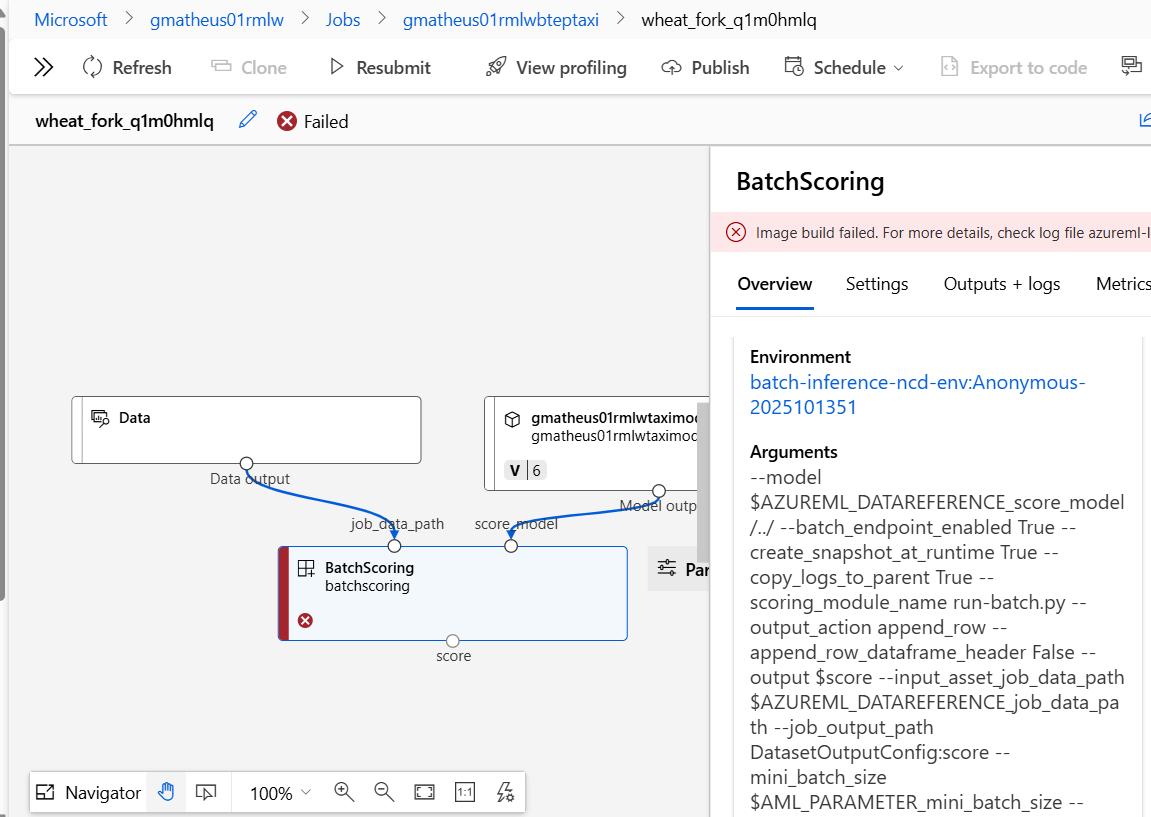Select the pan hand tool
This screenshot has width=1151, height=817.
[x=166, y=792]
